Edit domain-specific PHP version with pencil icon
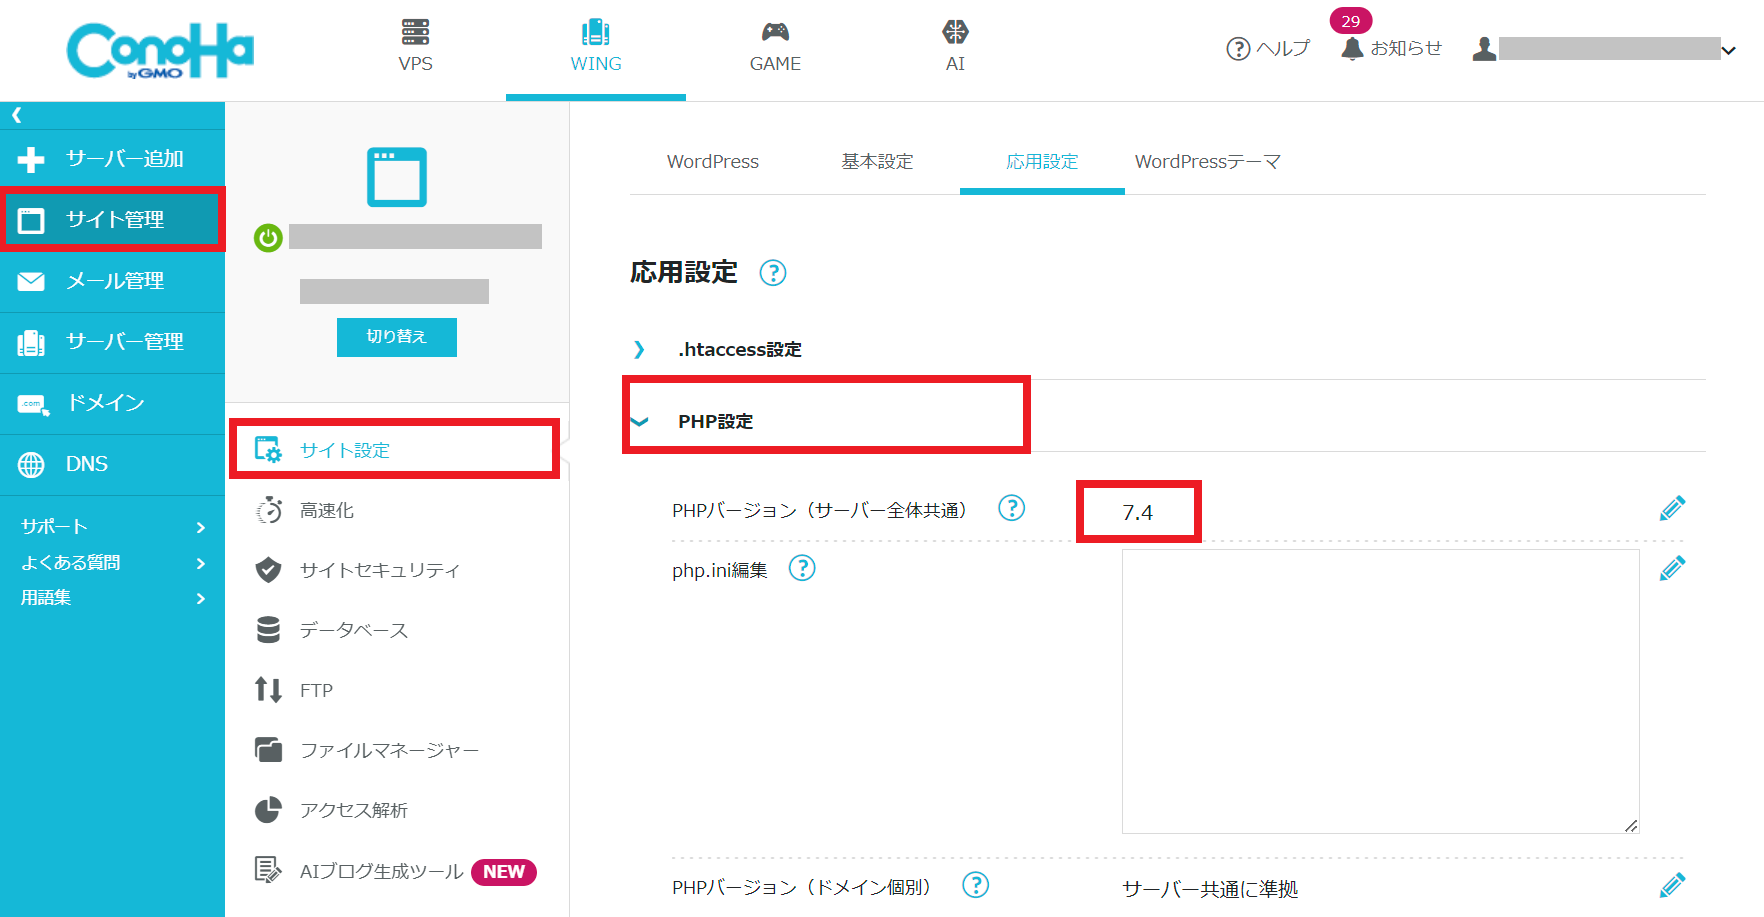Screen dimensions: 1764x917 tap(1672, 885)
